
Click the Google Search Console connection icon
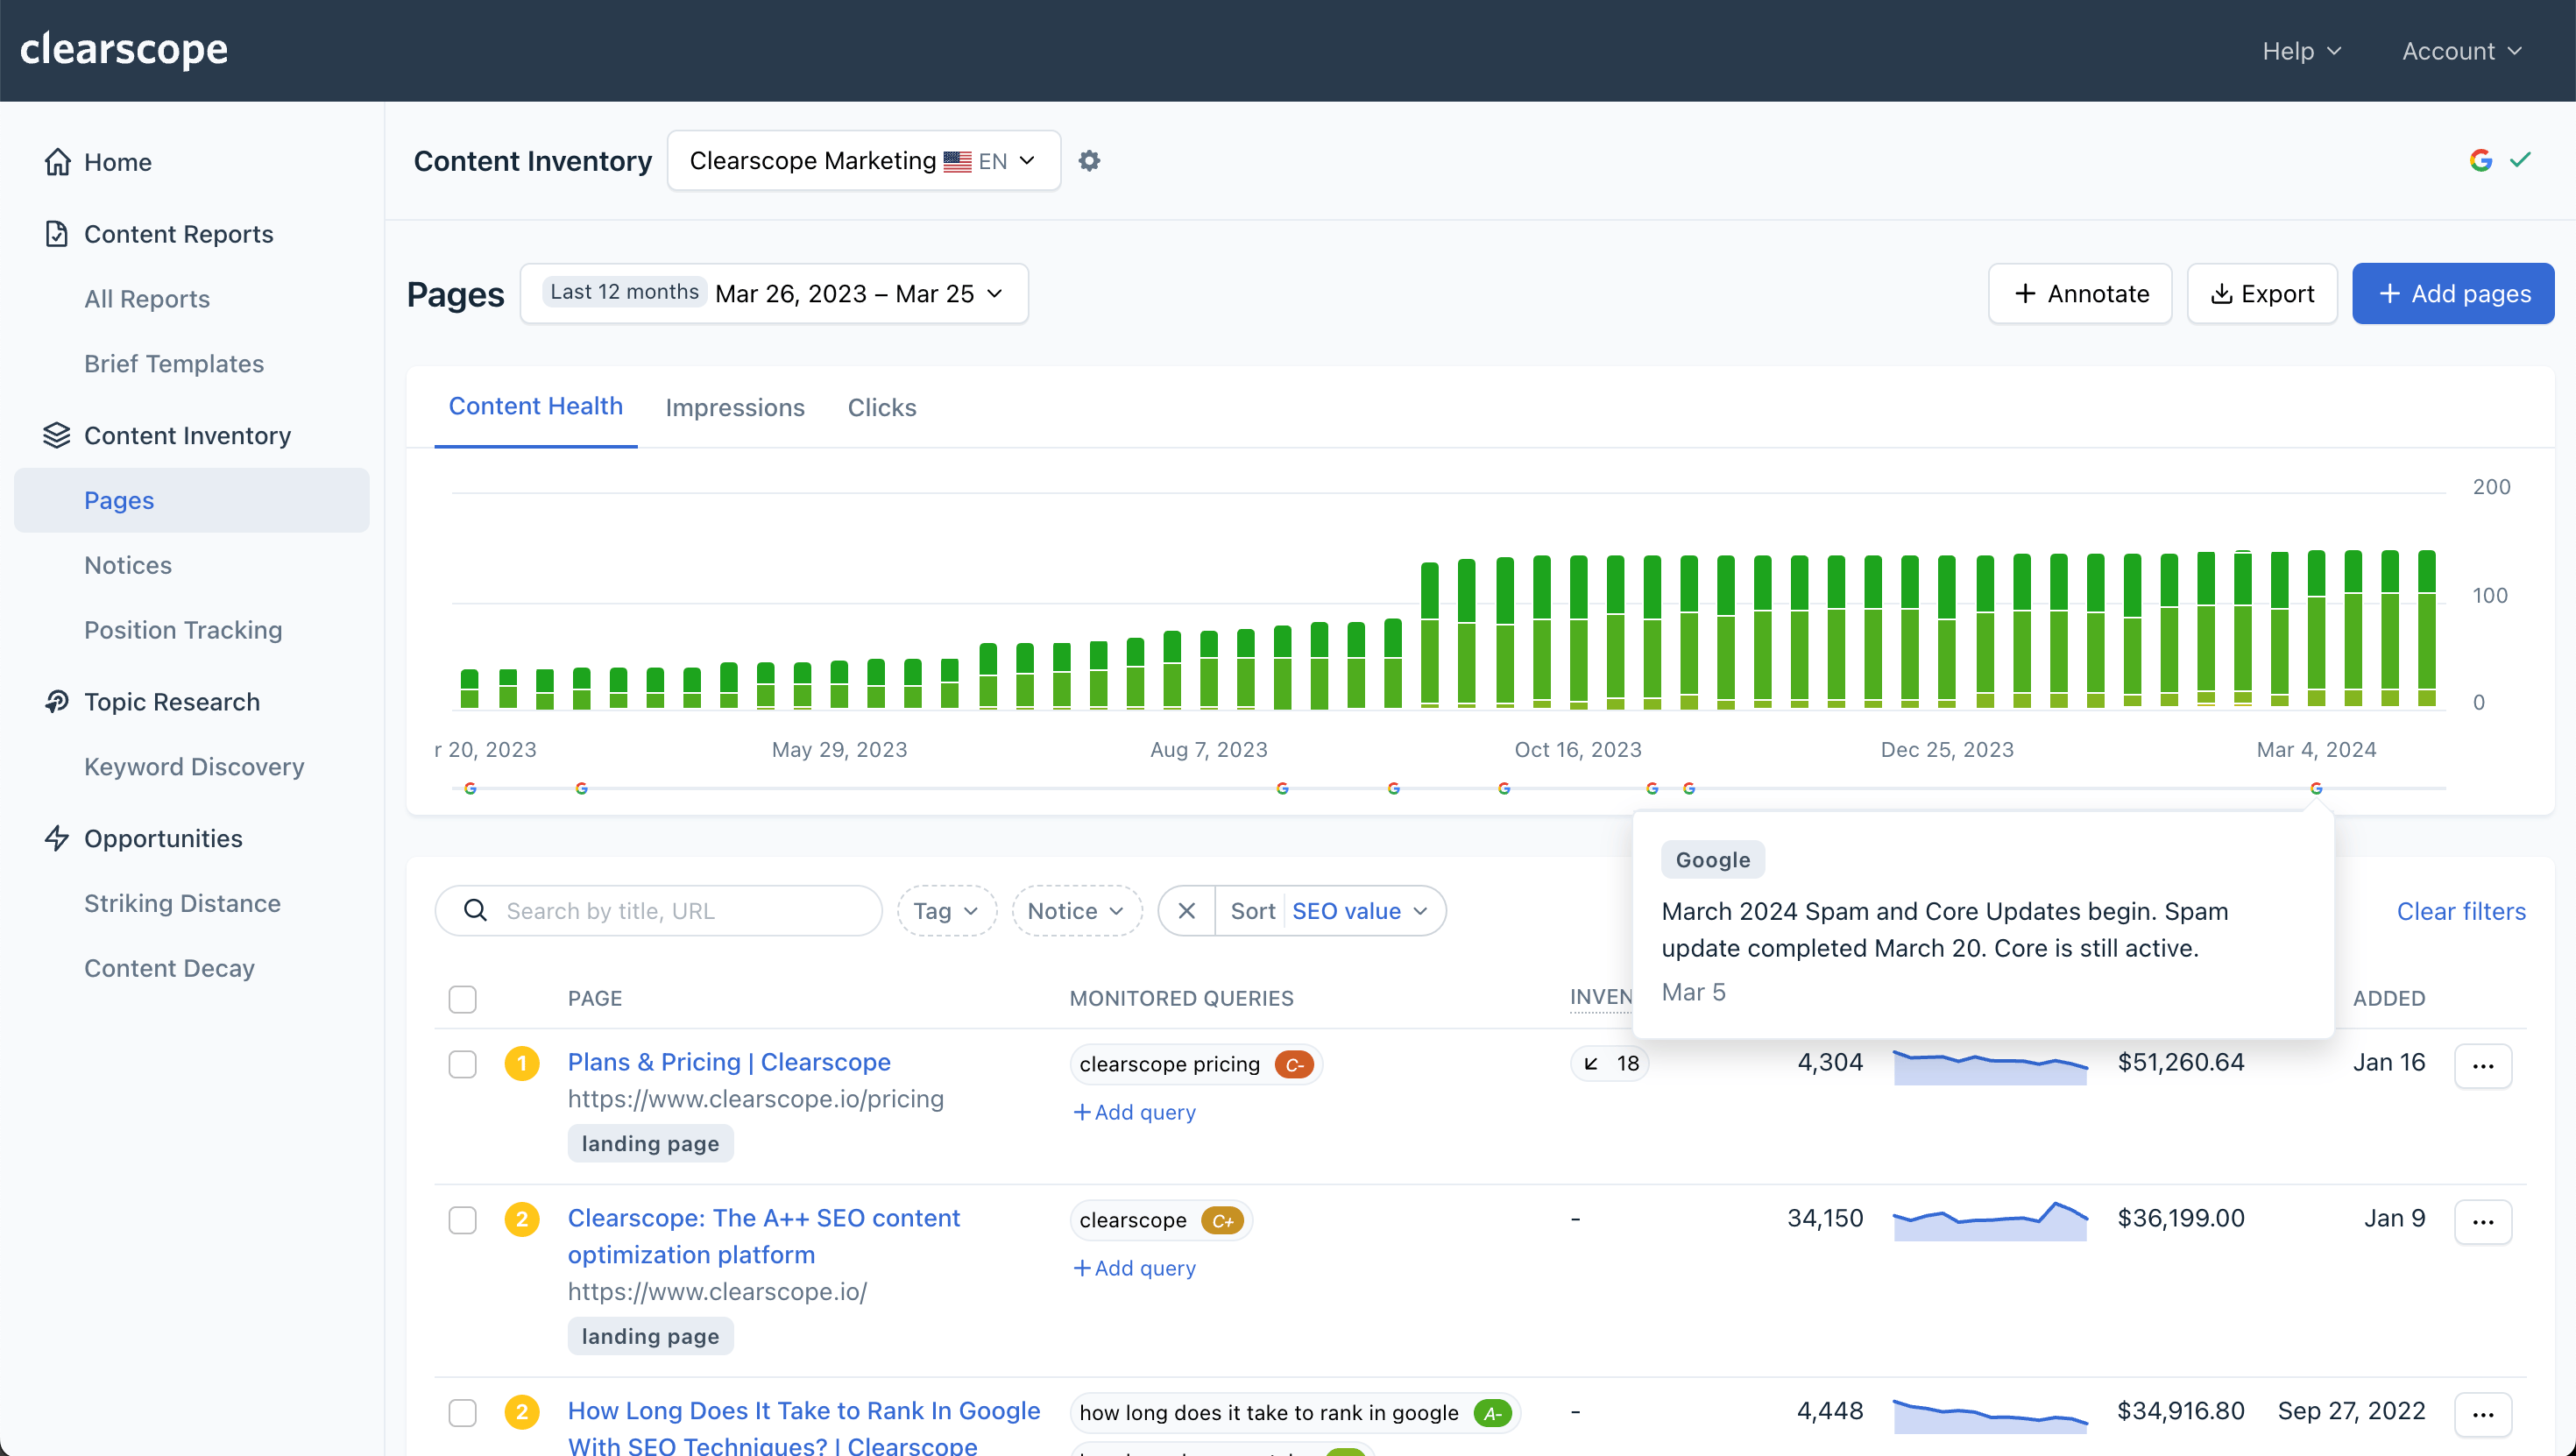tap(2484, 161)
